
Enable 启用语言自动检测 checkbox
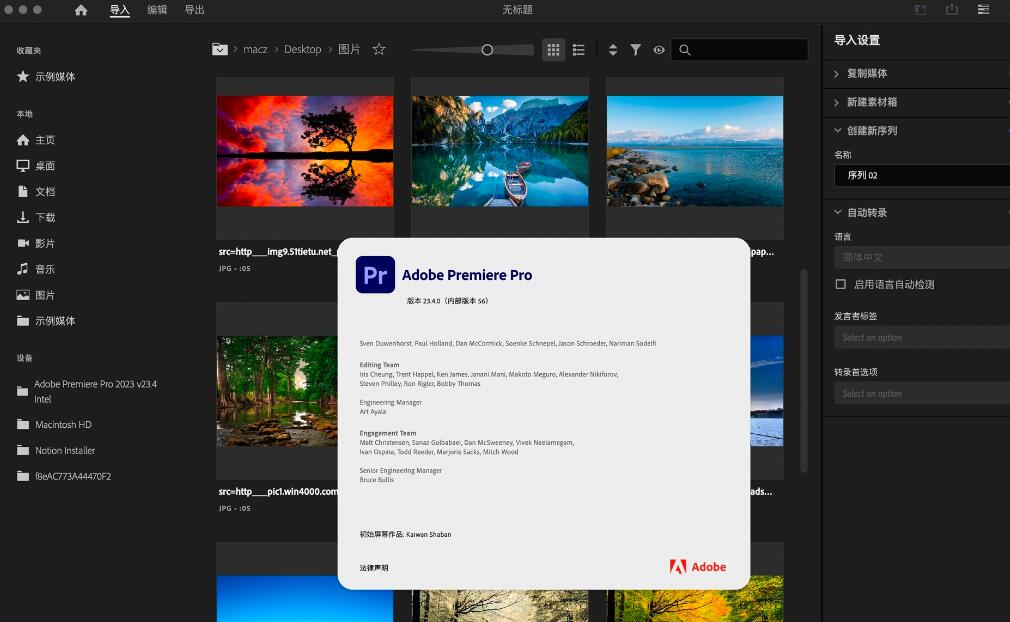click(841, 284)
